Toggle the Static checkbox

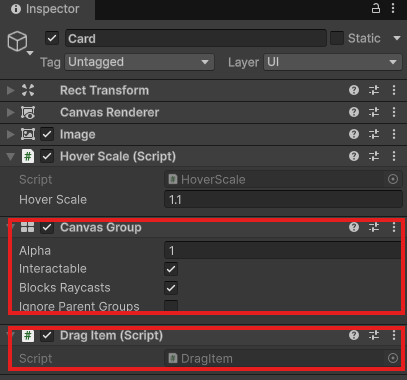click(337, 38)
